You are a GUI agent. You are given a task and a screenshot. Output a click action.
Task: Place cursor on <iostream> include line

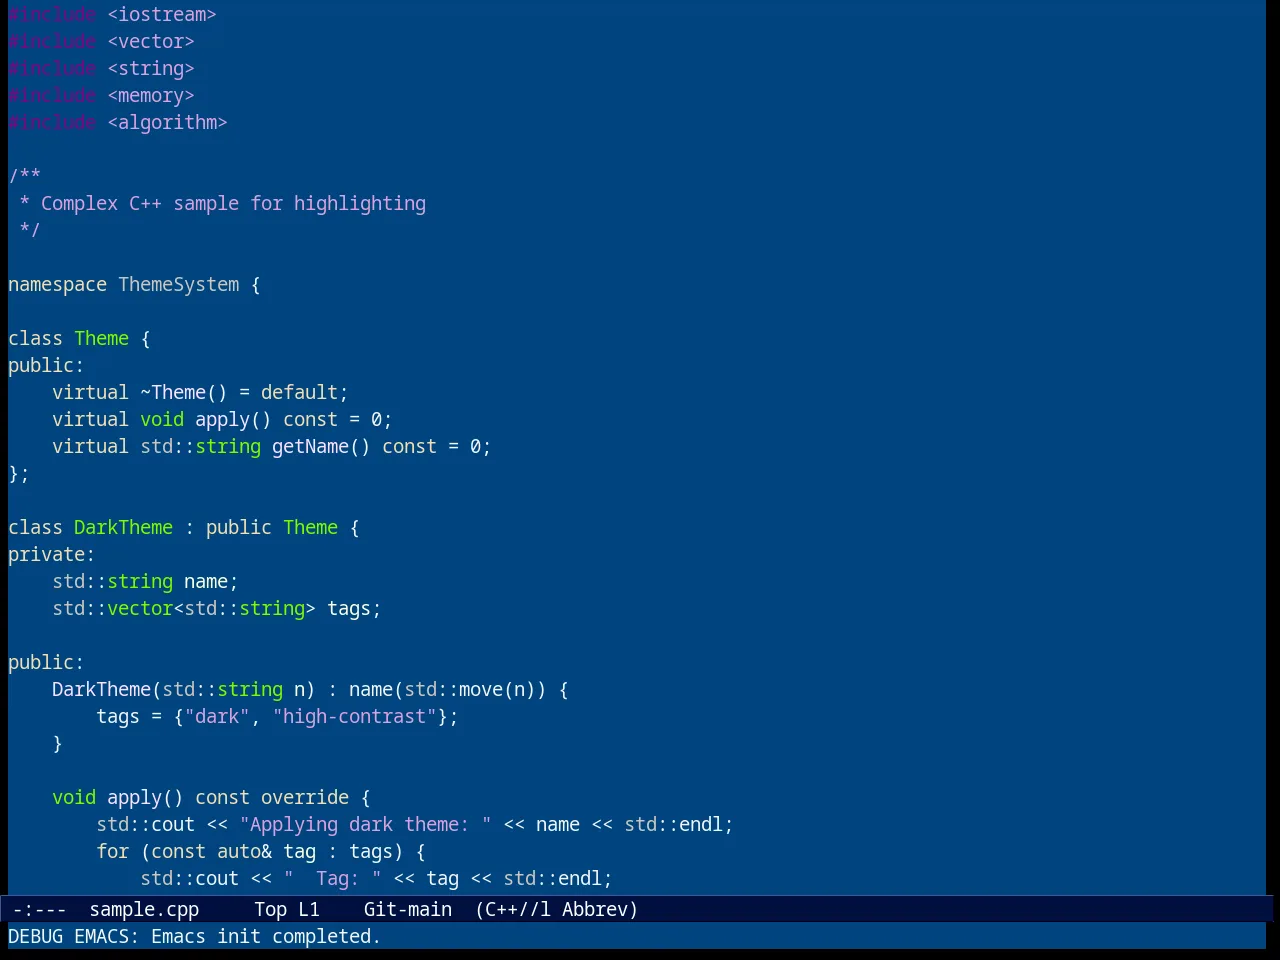coord(113,14)
